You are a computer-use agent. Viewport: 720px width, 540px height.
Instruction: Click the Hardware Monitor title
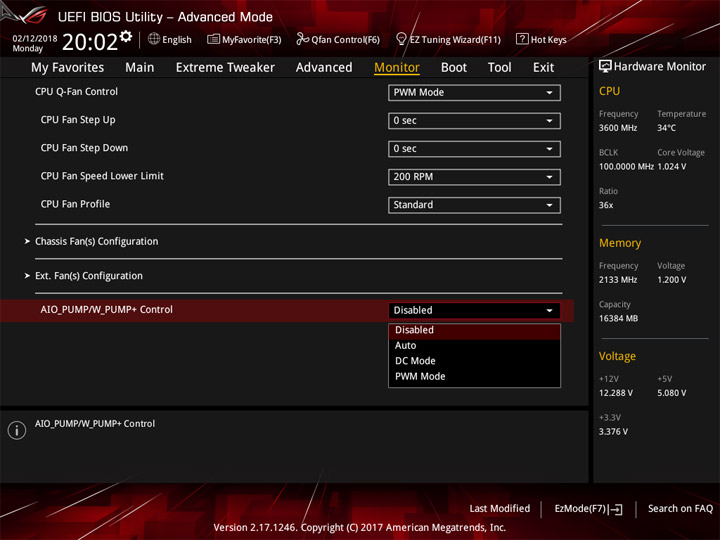[660, 67]
